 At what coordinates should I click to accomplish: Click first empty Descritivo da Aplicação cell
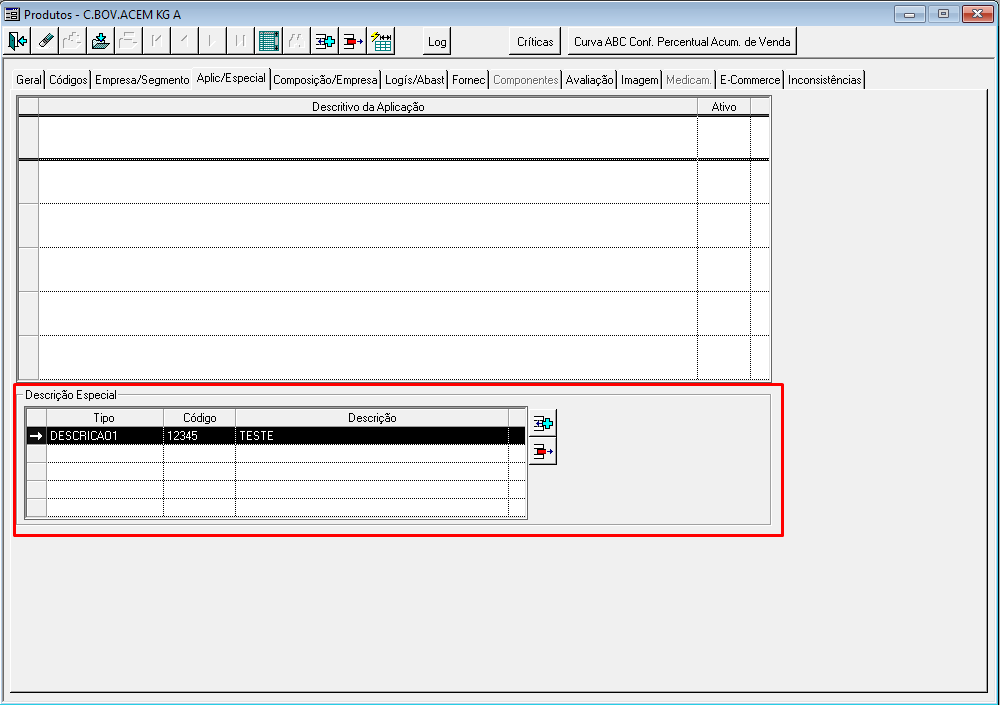[x=368, y=138]
